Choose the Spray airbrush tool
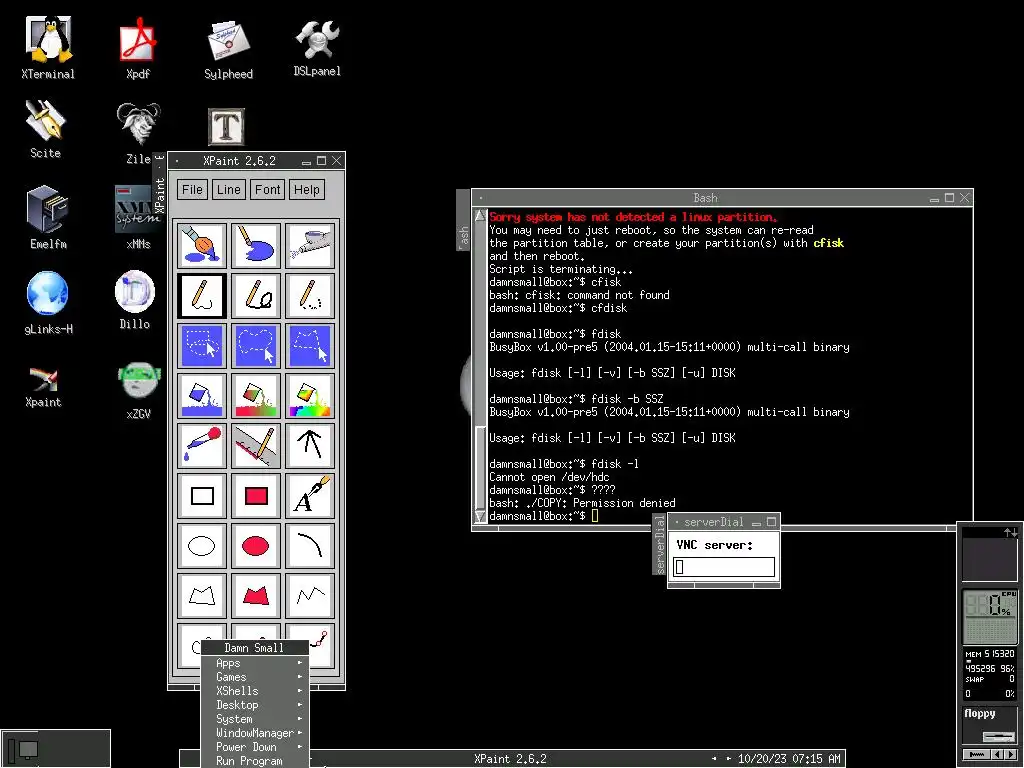 310,246
